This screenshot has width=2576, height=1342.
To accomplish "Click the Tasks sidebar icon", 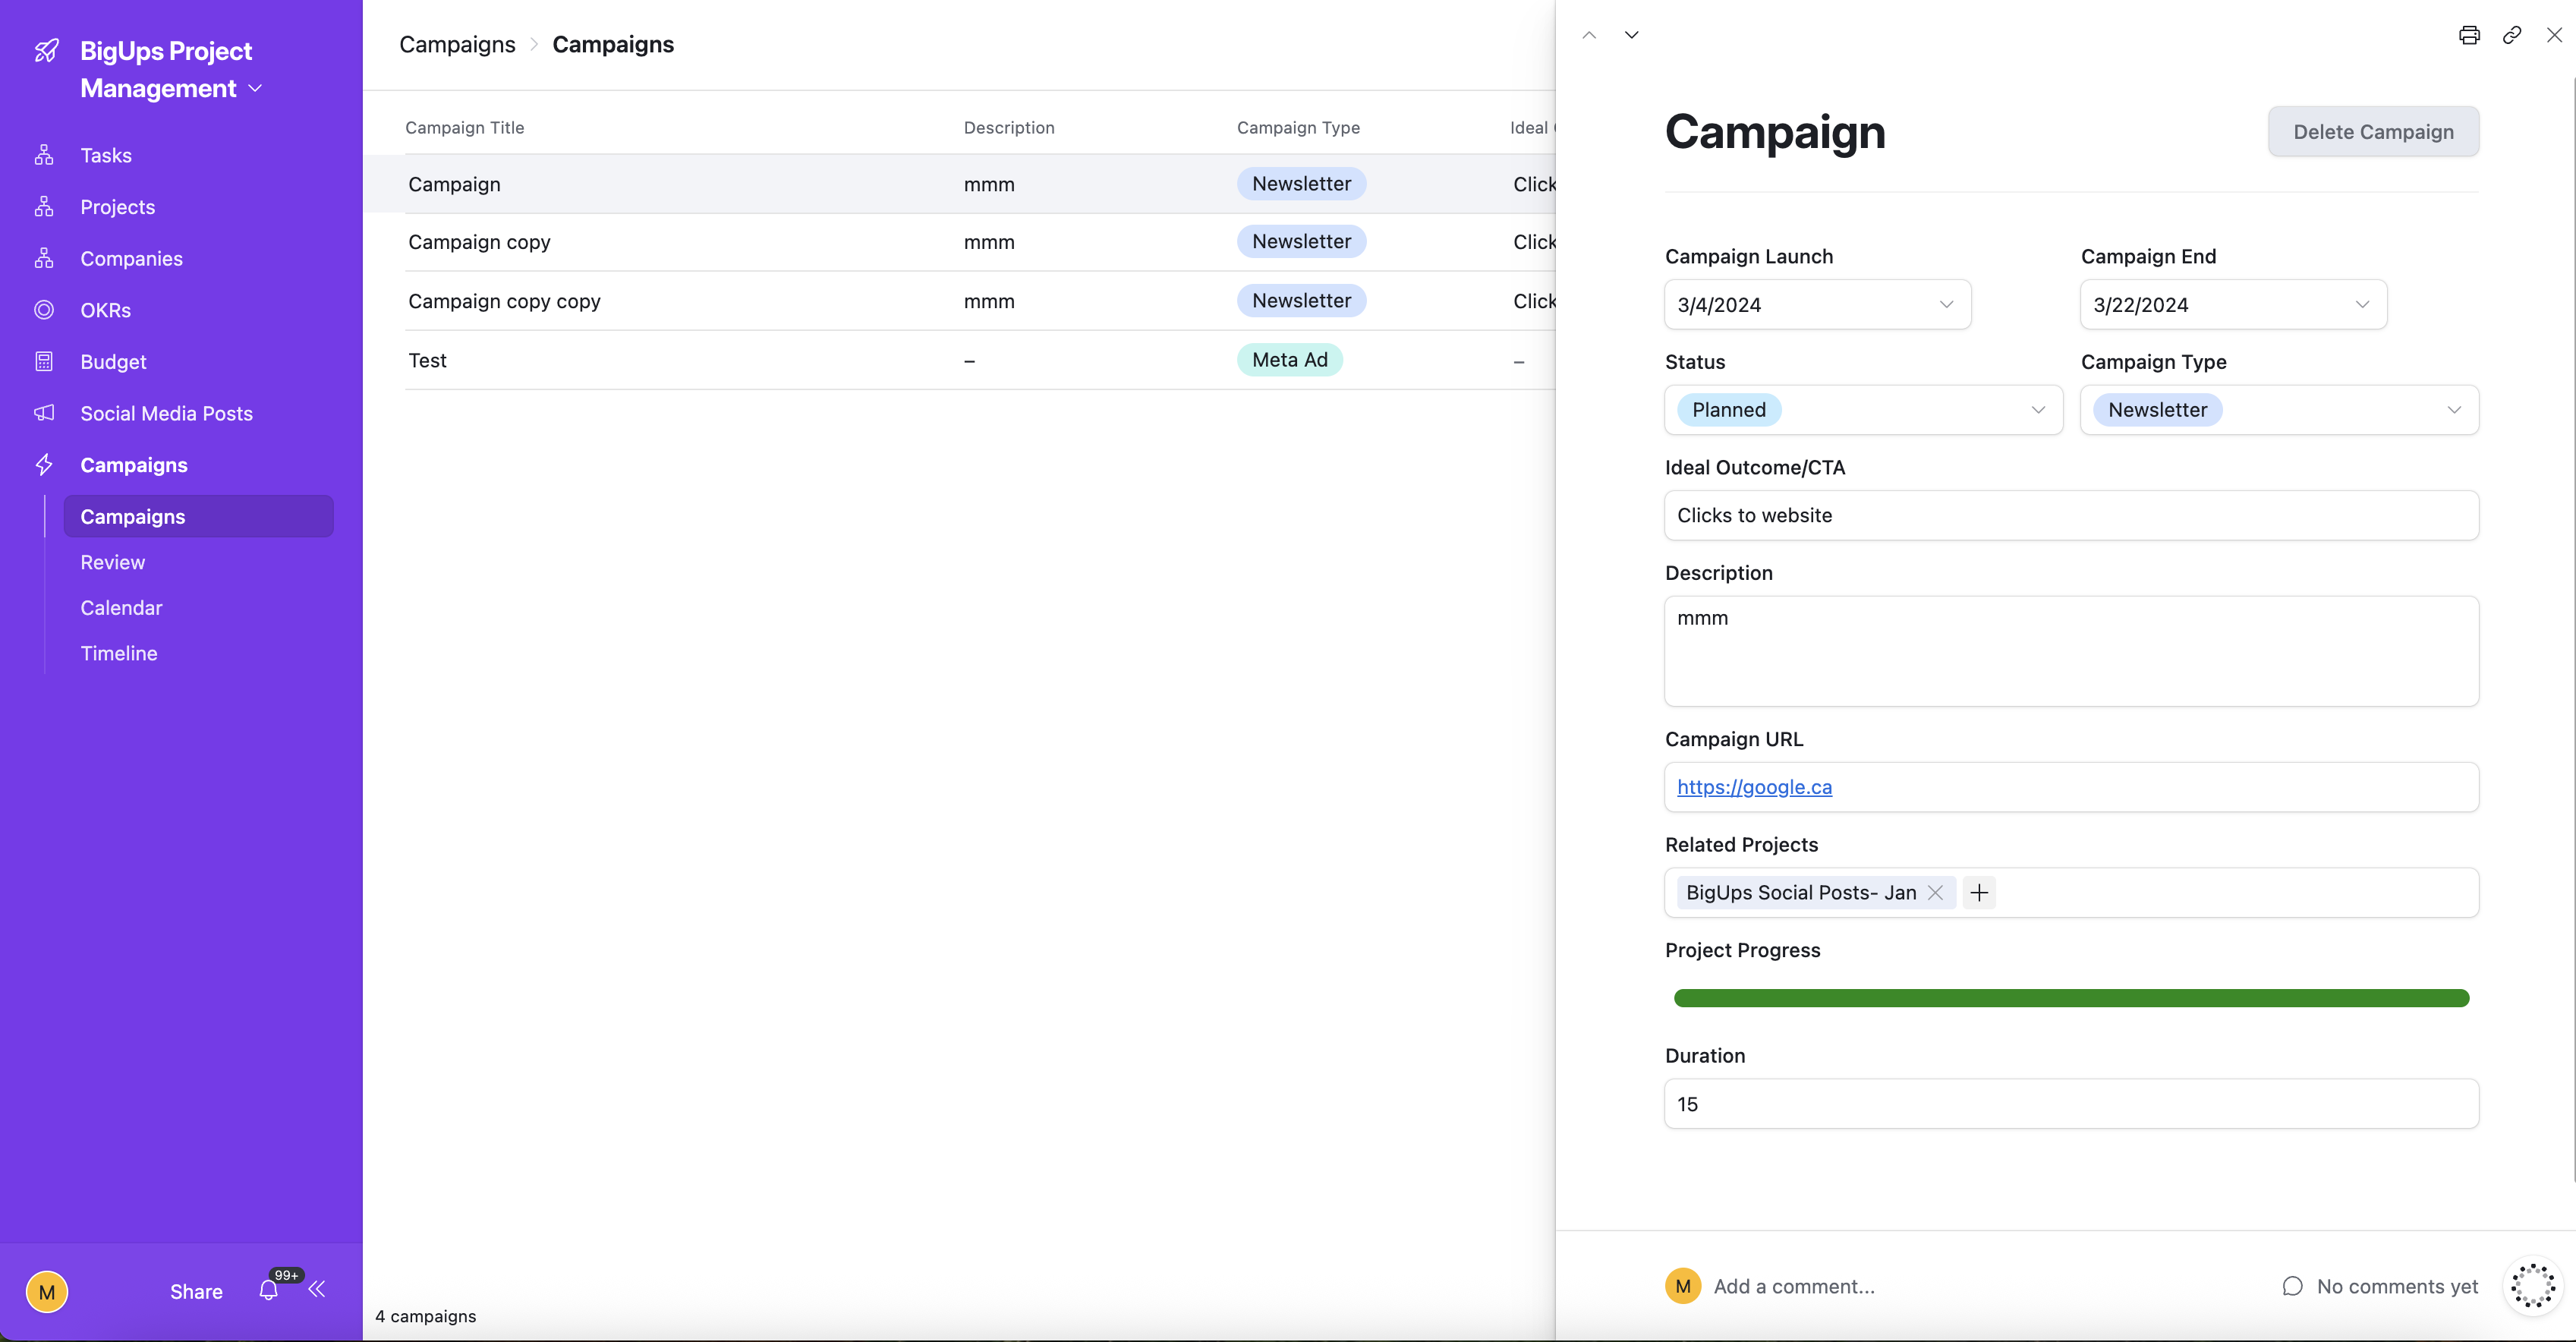I will 44,155.
